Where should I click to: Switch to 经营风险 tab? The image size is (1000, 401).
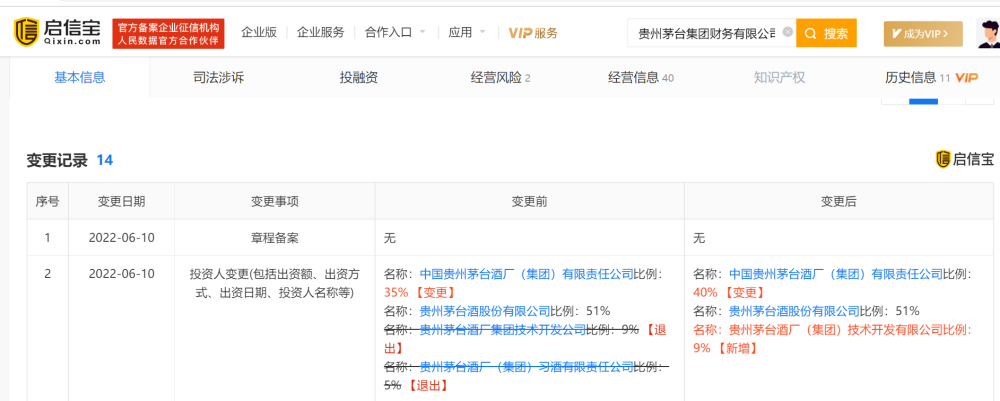click(501, 78)
